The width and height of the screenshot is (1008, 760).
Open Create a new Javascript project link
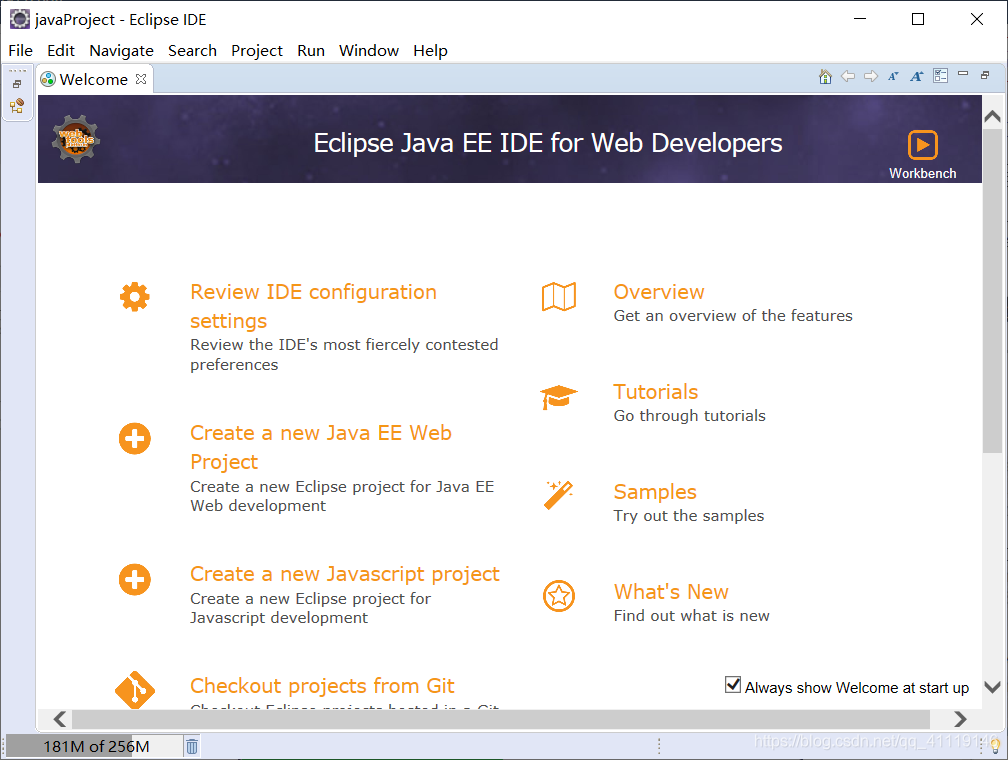pyautogui.click(x=345, y=574)
